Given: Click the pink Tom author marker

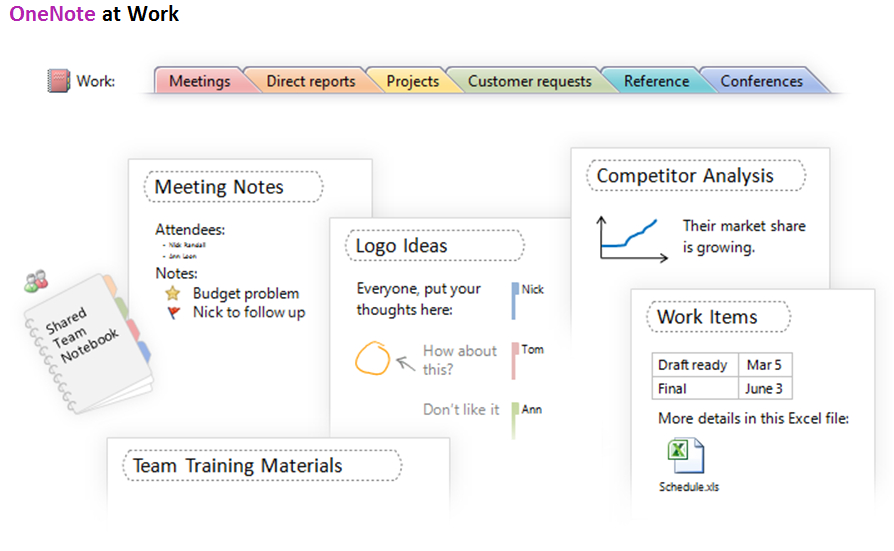Looking at the screenshot, I should click(514, 360).
